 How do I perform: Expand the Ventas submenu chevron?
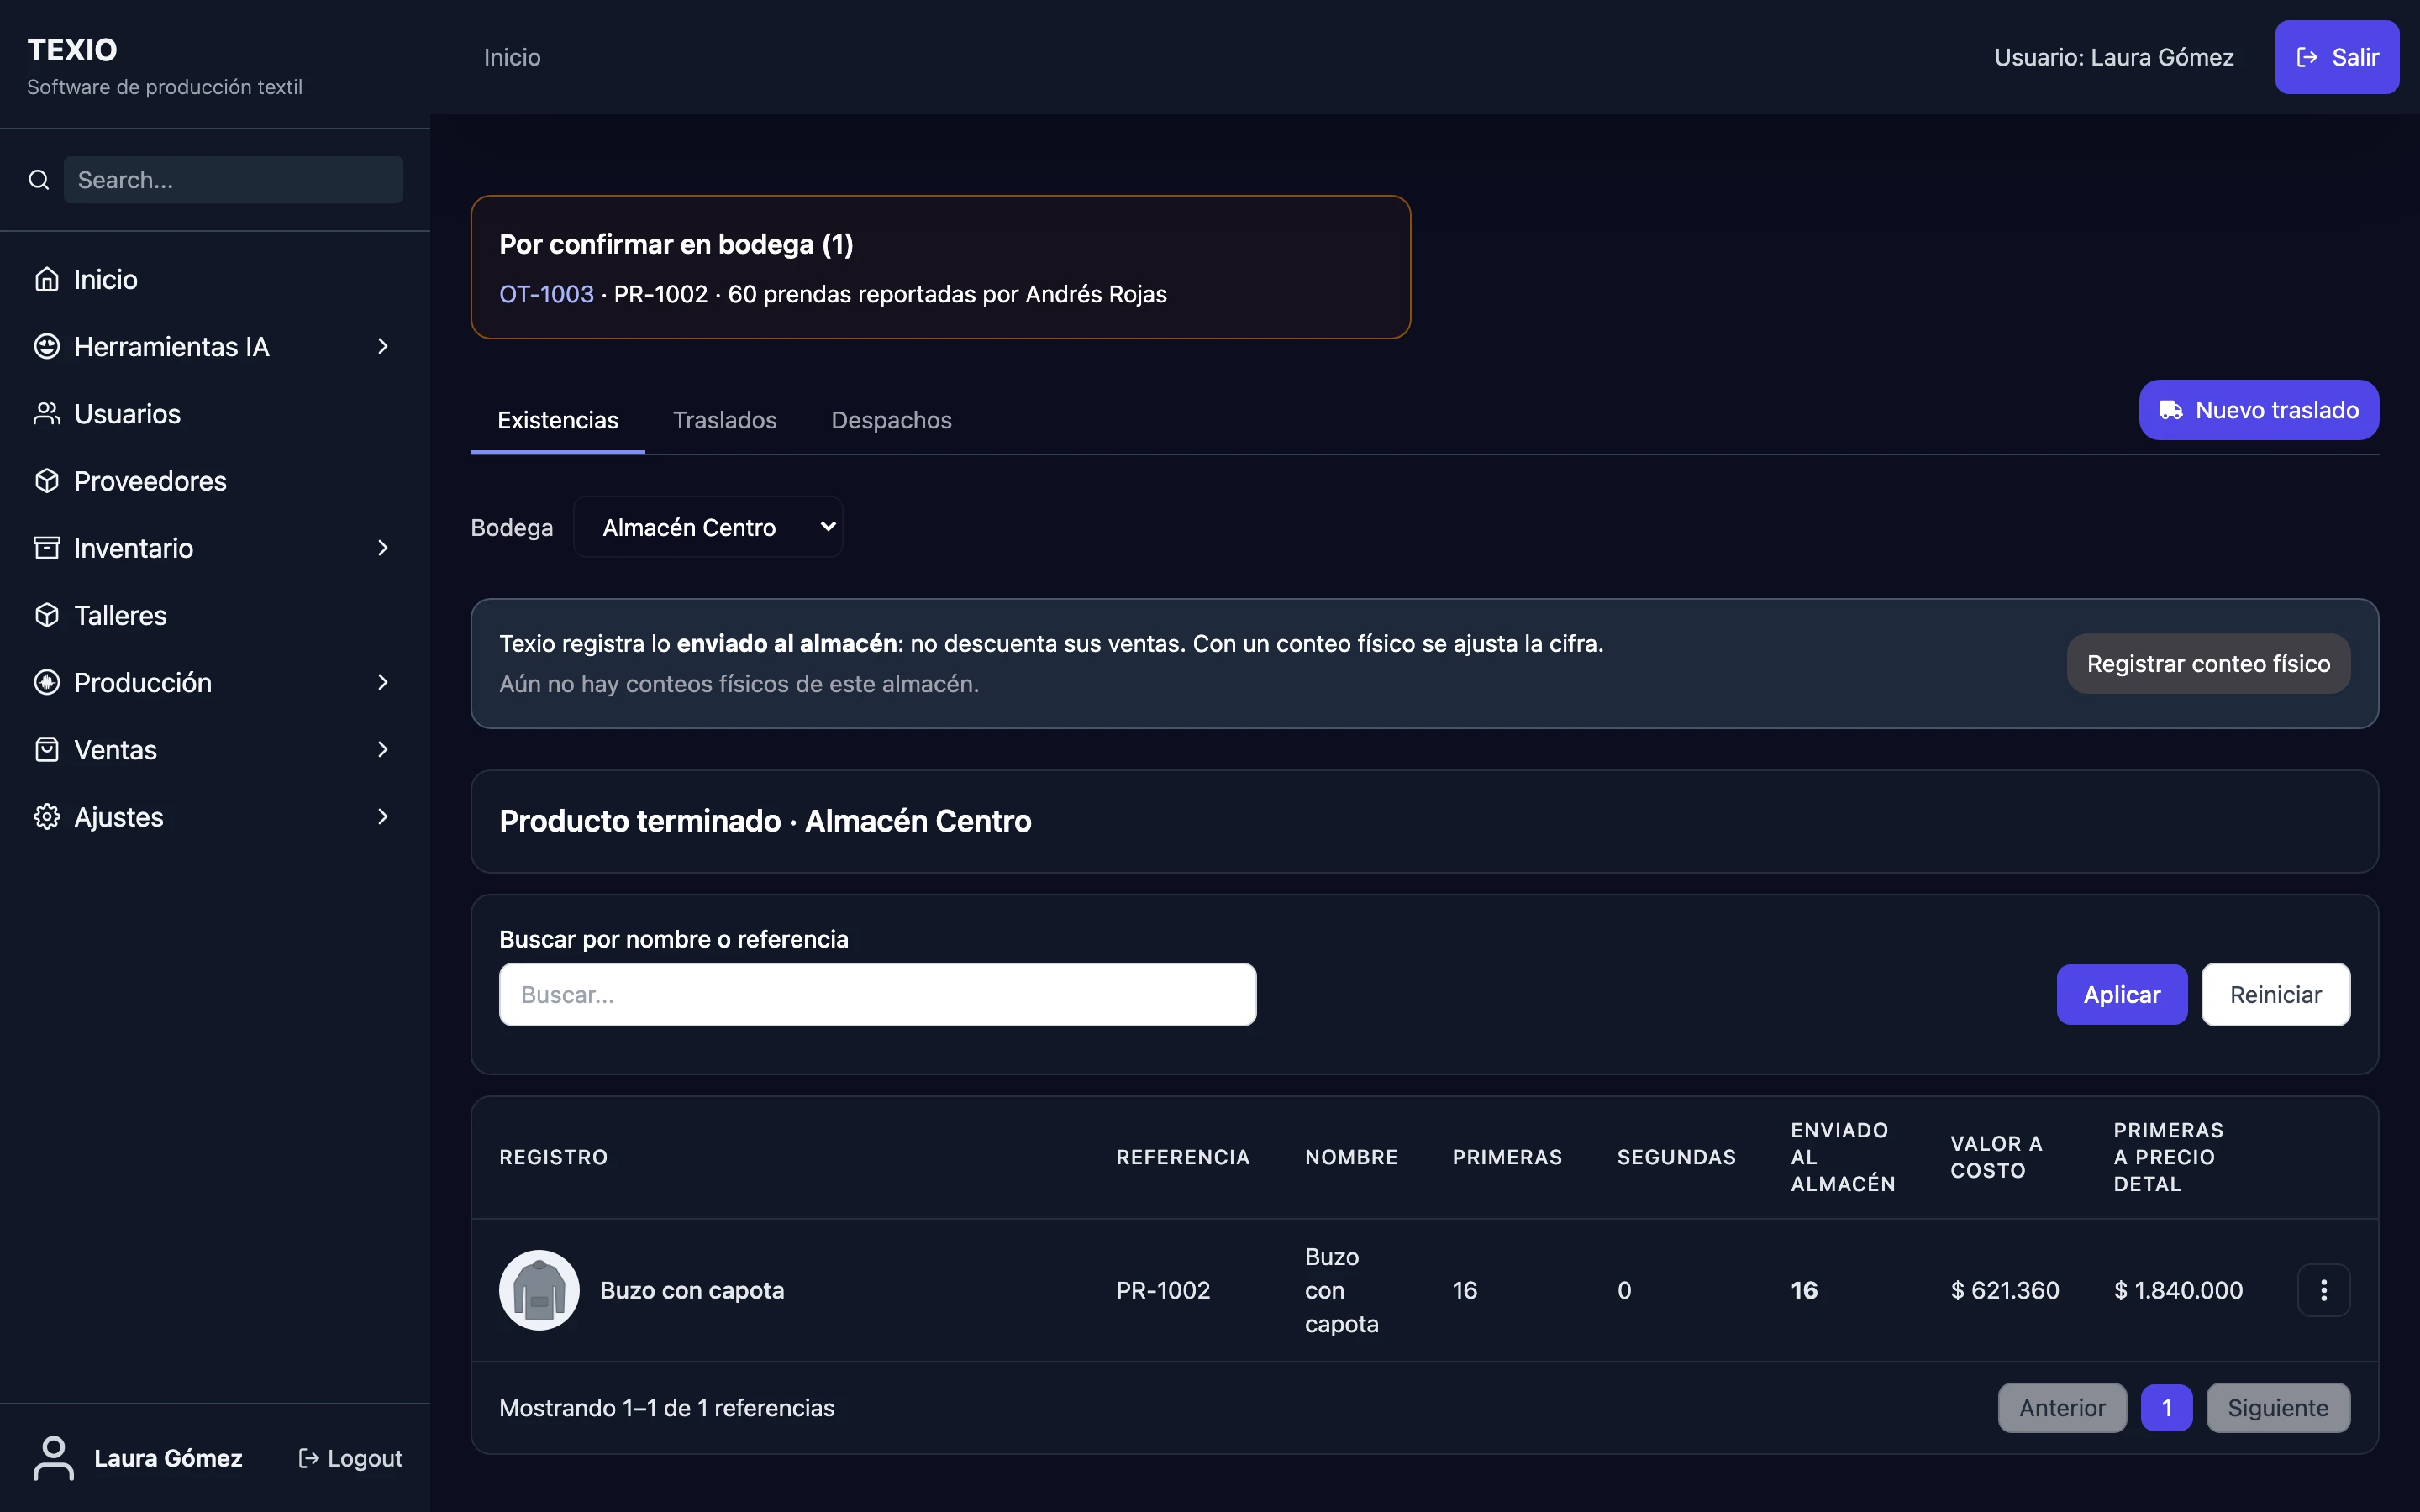383,749
